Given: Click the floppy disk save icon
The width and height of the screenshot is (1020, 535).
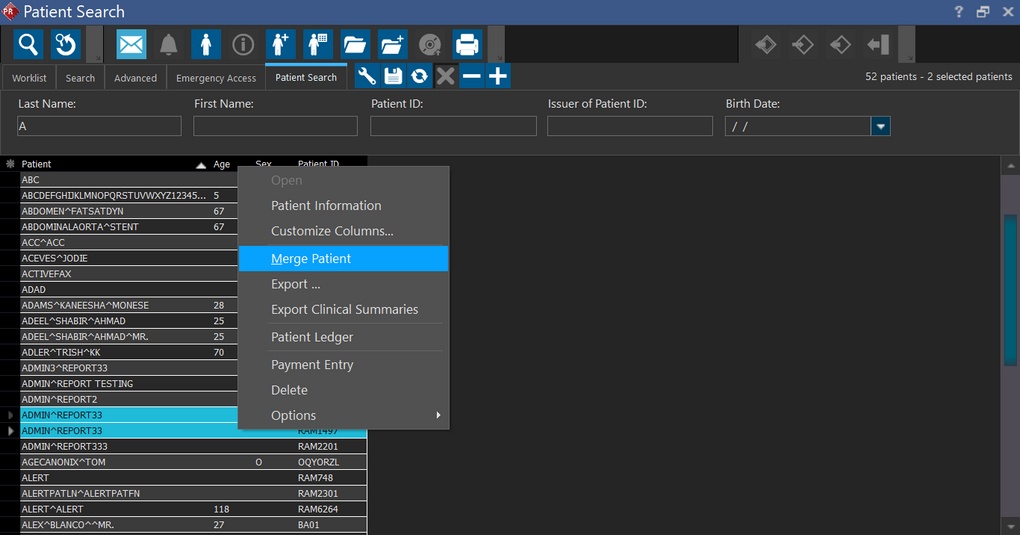Looking at the screenshot, I should [393, 76].
